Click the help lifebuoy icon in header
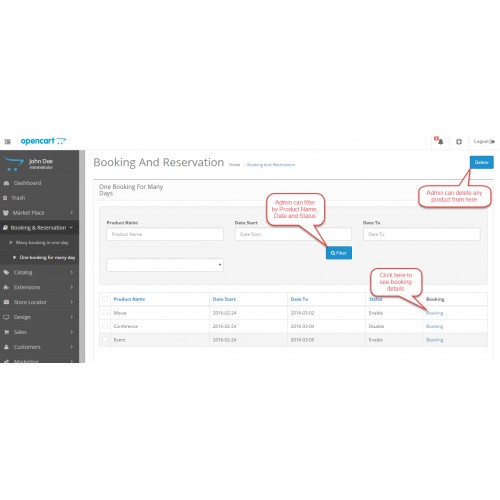The height and width of the screenshot is (500, 500). (459, 141)
